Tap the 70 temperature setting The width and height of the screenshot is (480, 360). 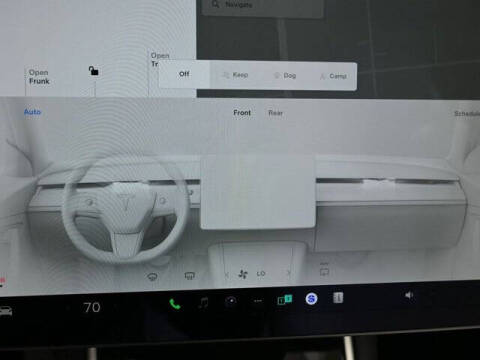92,307
